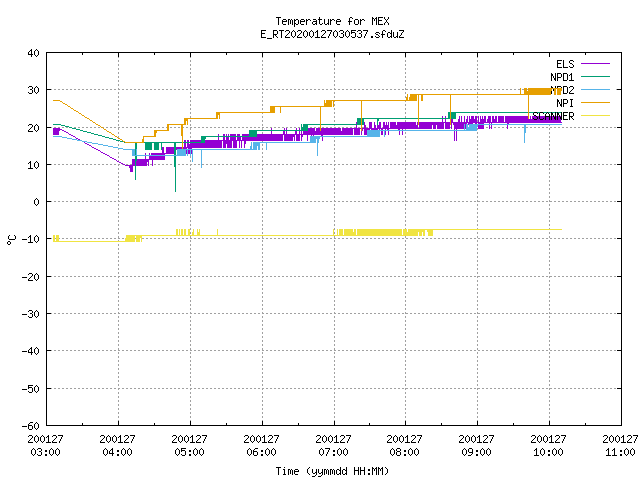Click the x-axis tick label 09:00
This screenshot has height=480, width=640.
(476, 452)
